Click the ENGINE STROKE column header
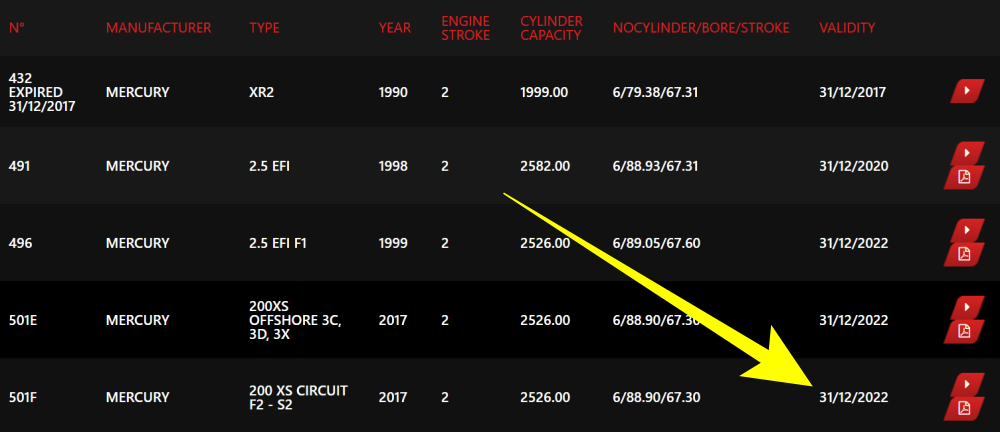Image resolution: width=1000 pixels, height=432 pixels. click(x=466, y=28)
